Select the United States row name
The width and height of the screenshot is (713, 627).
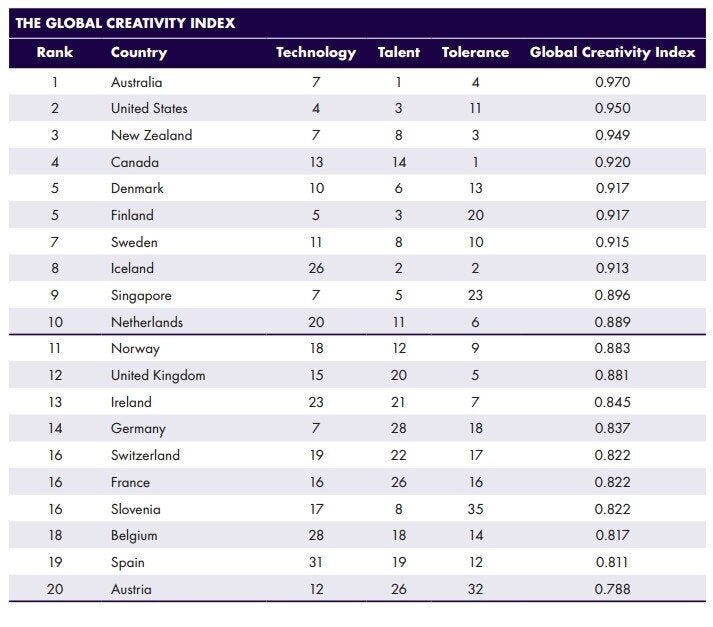point(149,108)
